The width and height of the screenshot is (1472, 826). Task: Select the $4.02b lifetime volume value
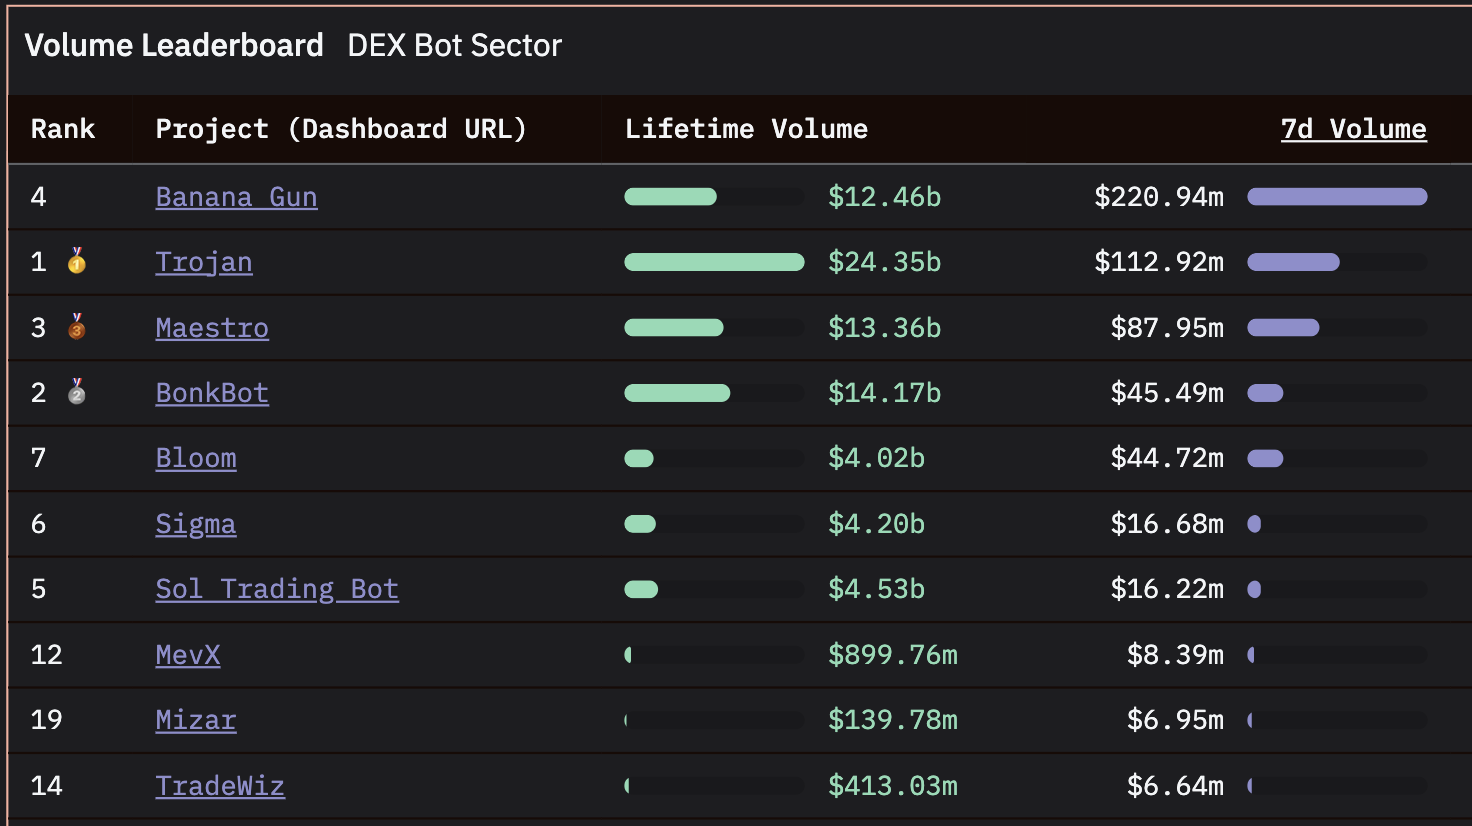876,458
